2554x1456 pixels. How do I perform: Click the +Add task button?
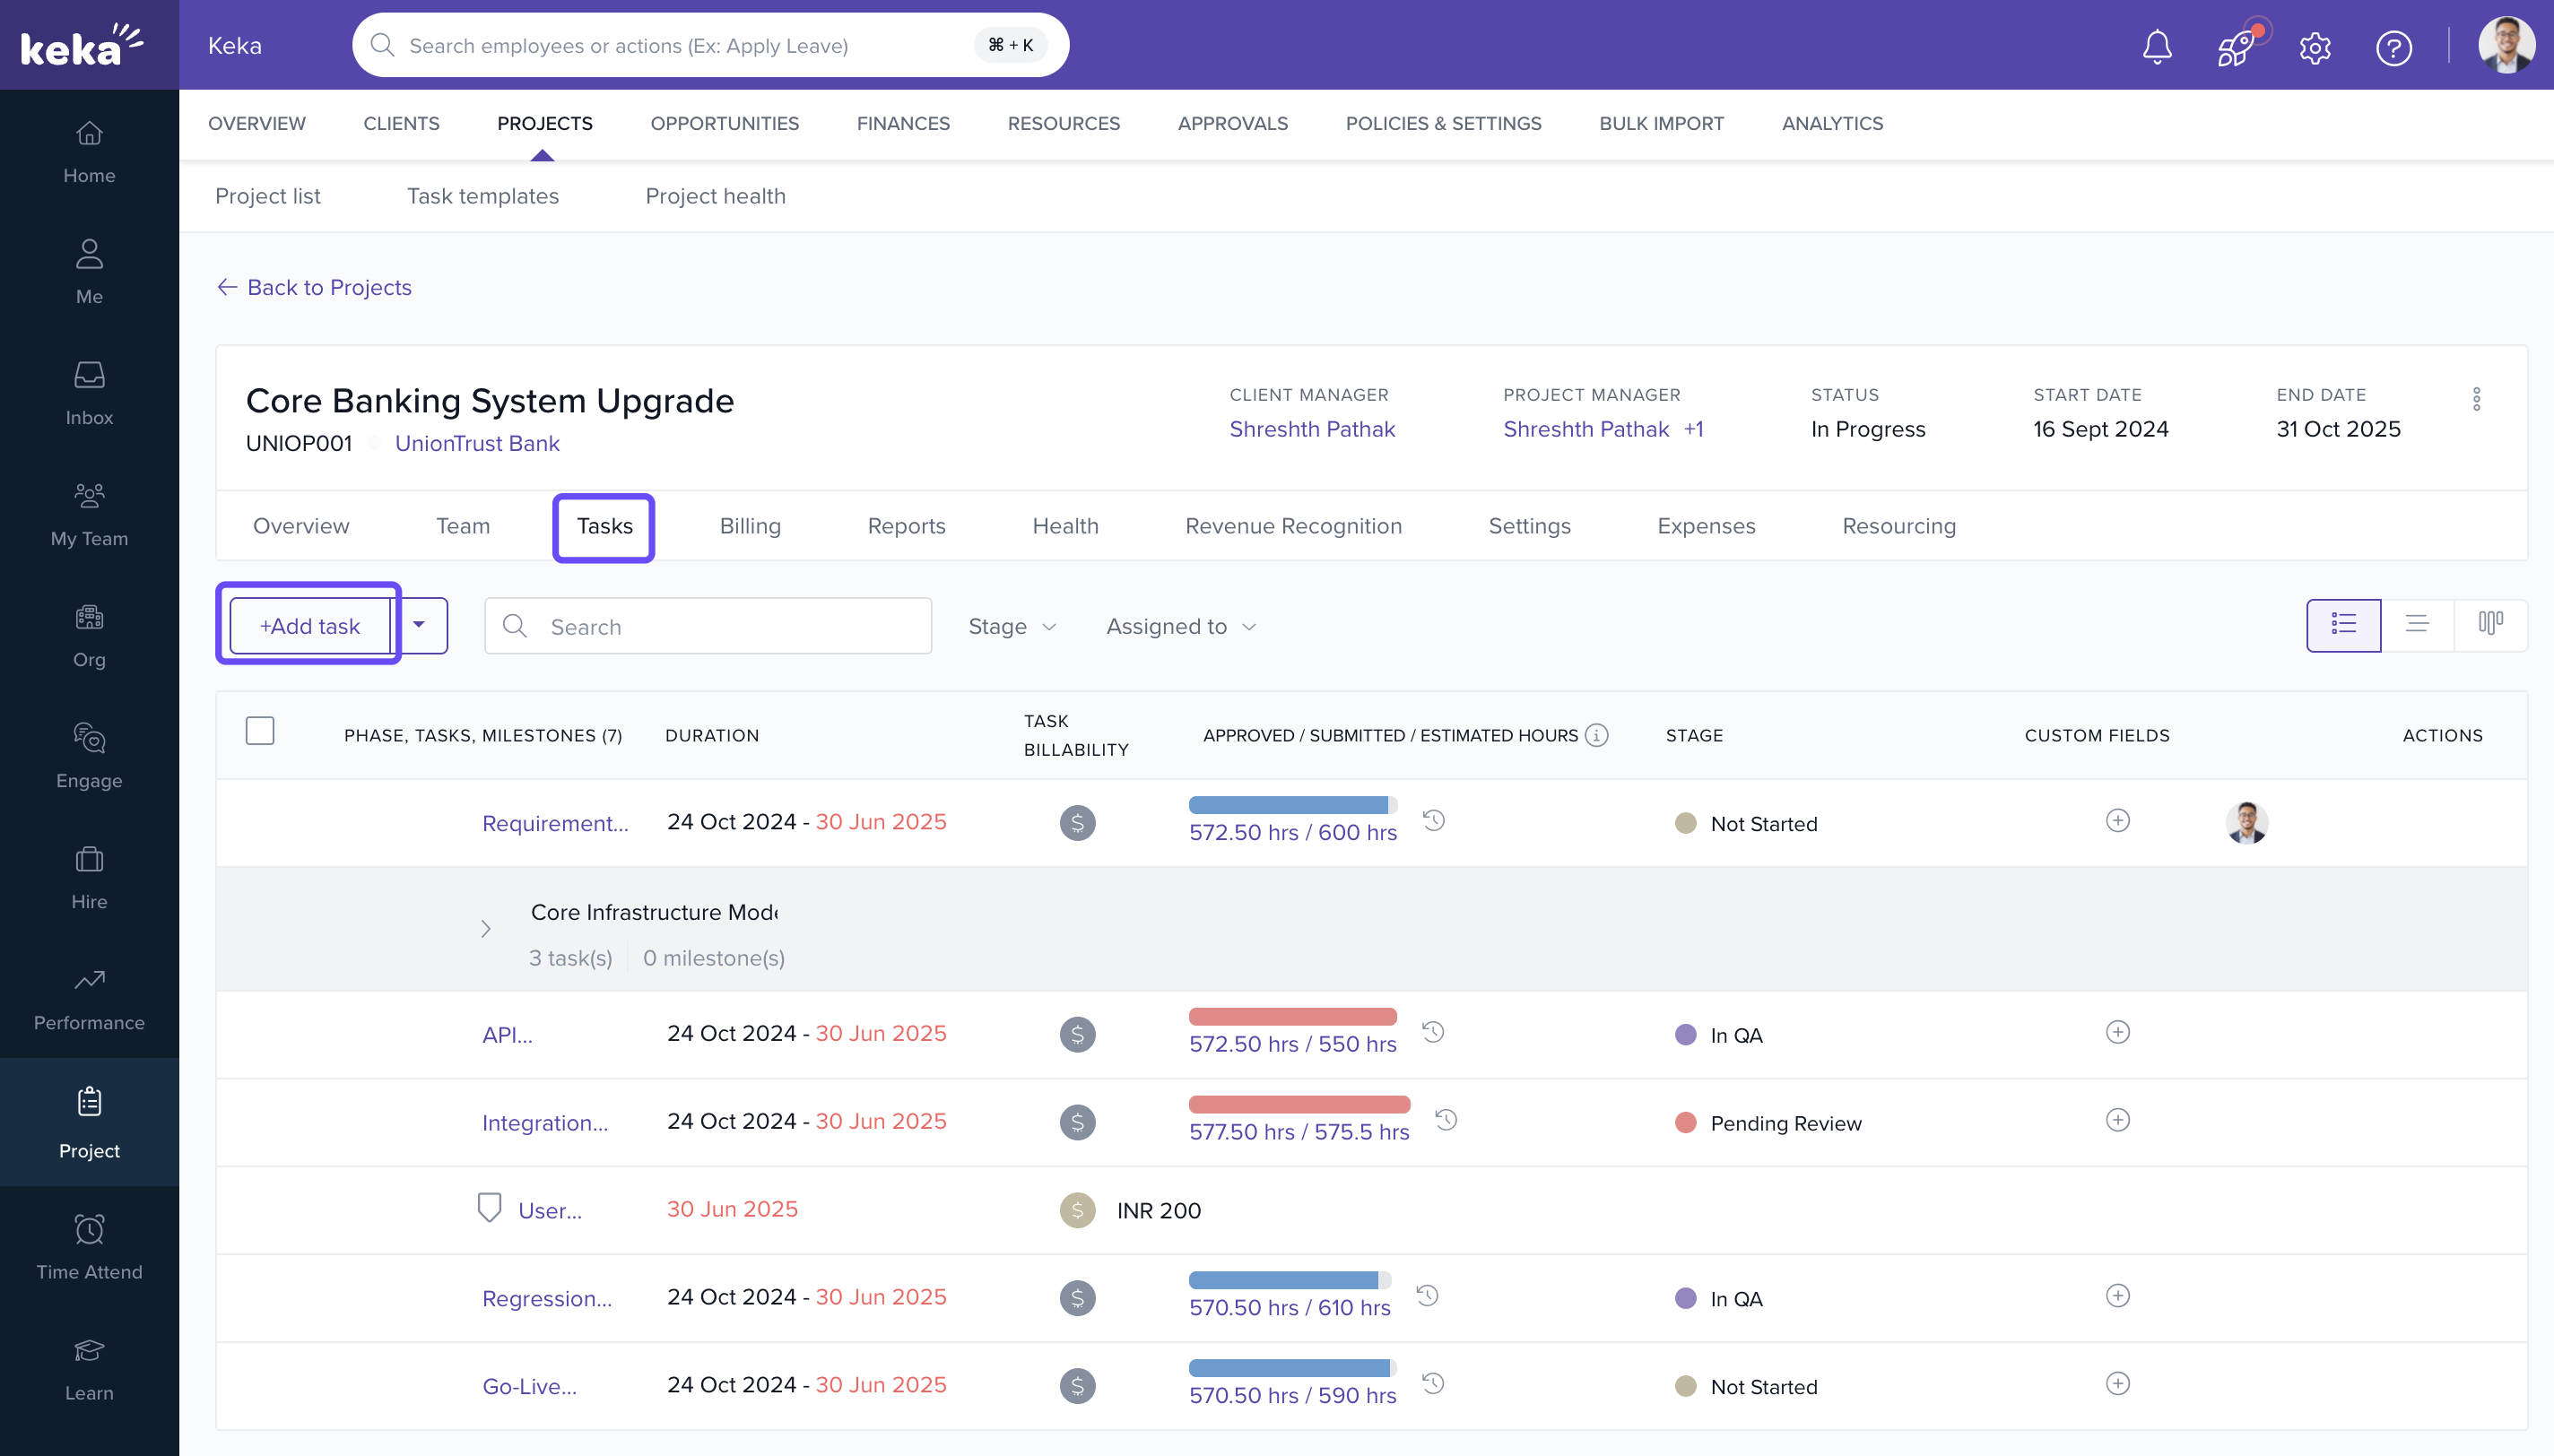pyautogui.click(x=310, y=625)
